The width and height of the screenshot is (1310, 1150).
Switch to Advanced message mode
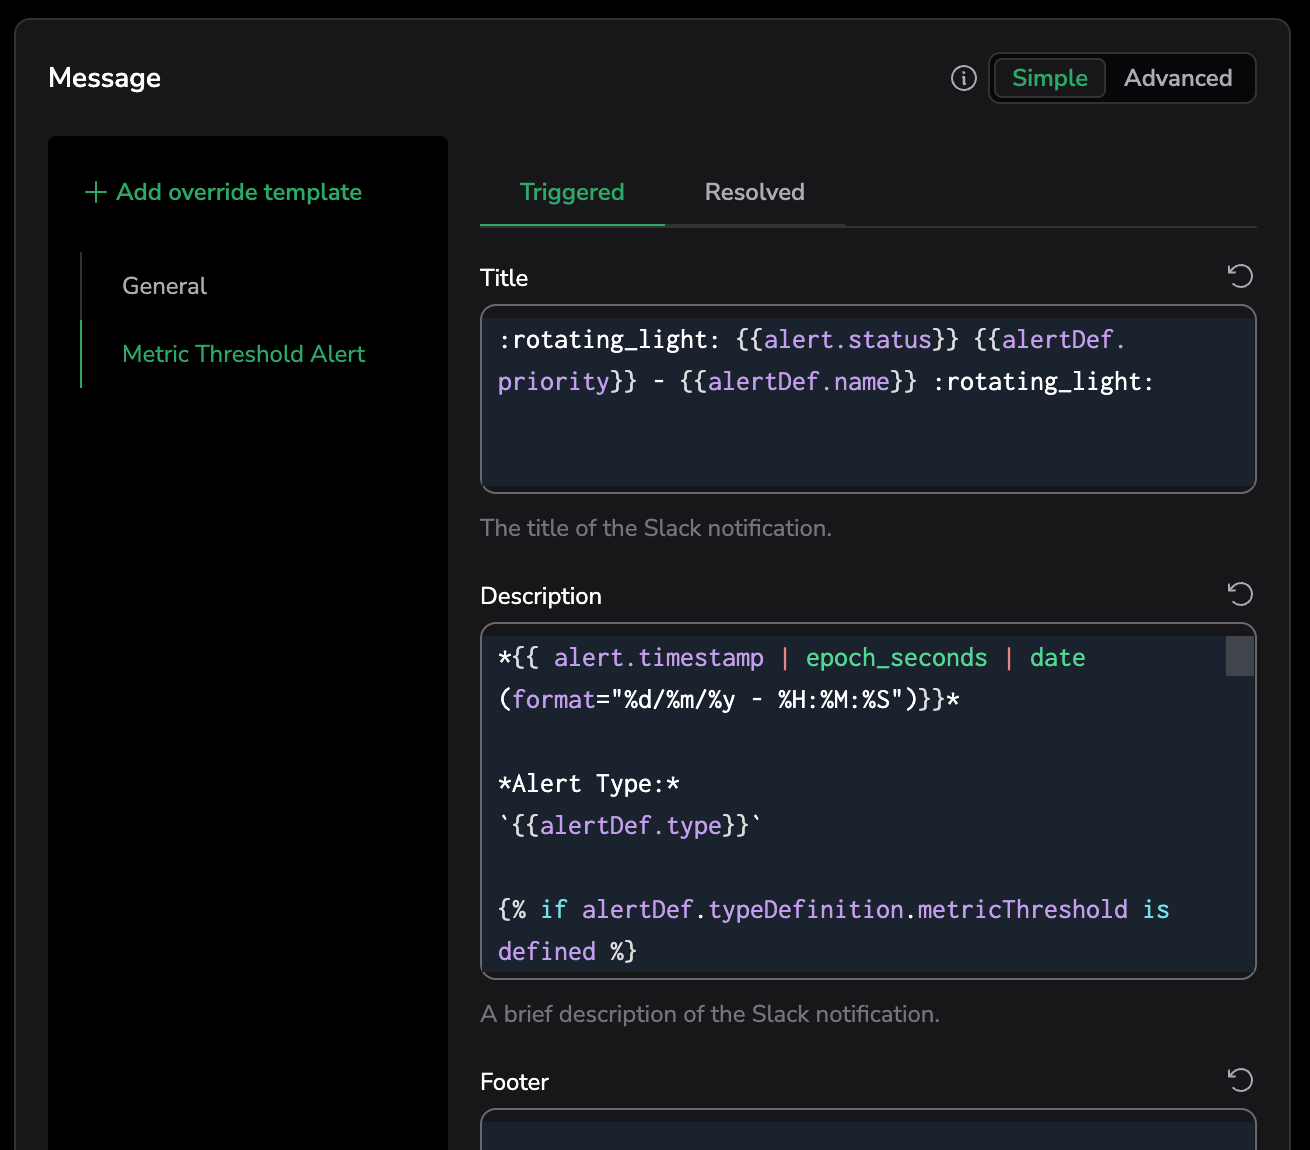[1177, 78]
